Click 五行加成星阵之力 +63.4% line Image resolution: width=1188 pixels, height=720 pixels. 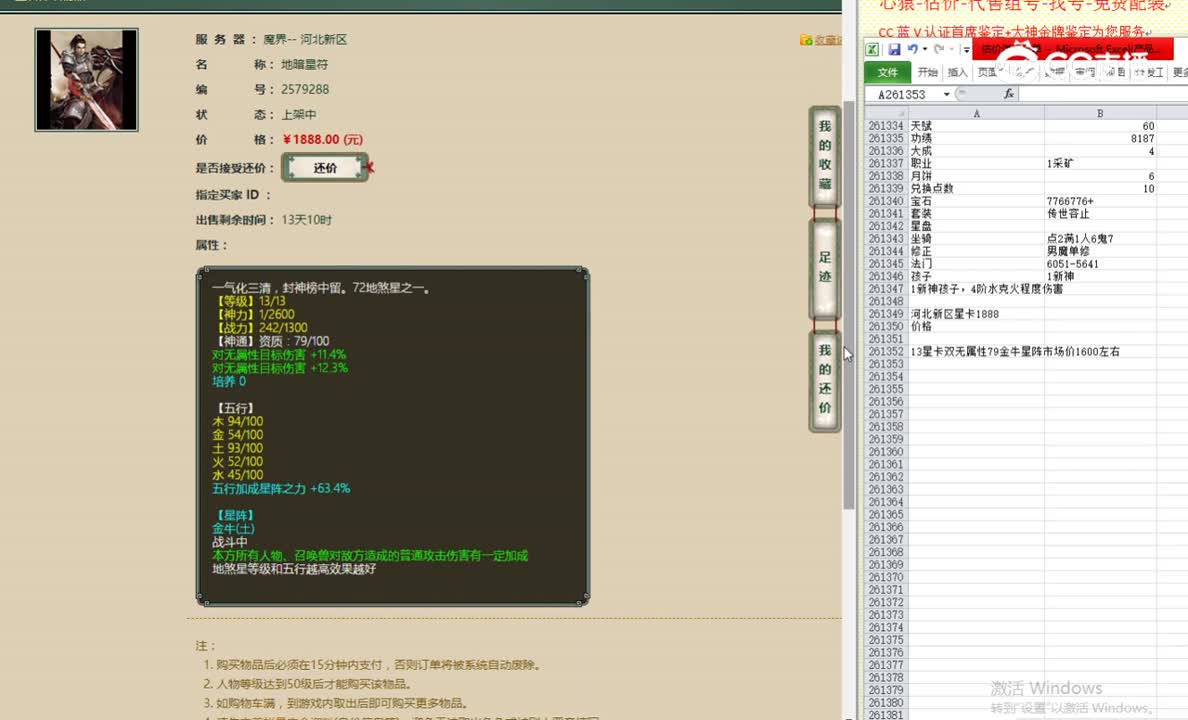pos(281,488)
